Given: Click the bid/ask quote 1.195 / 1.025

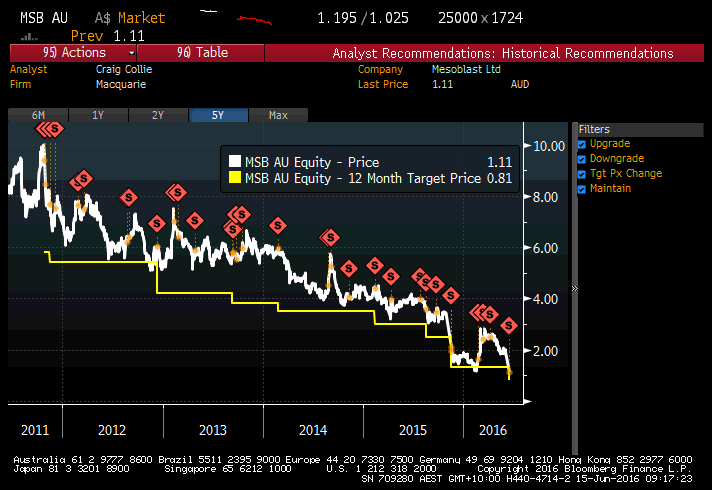Looking at the screenshot, I should click(x=362, y=18).
